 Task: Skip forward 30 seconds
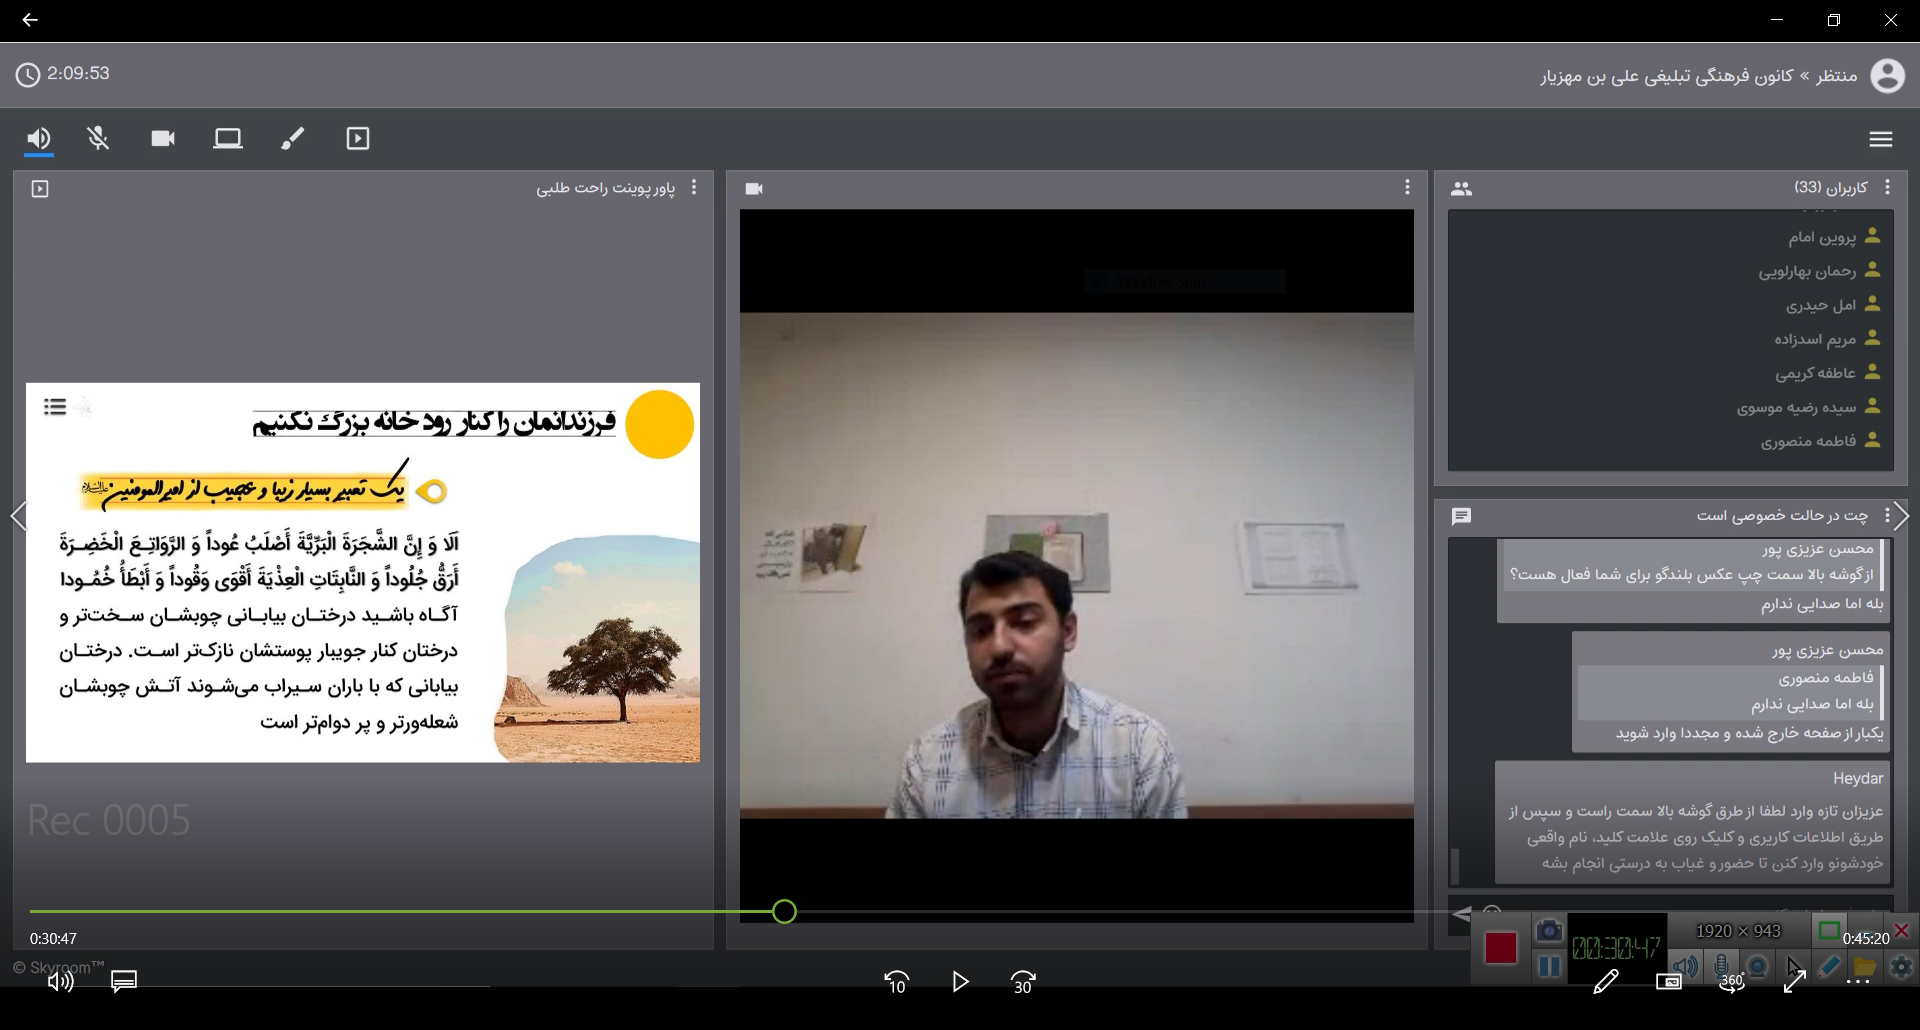[x=1023, y=983]
